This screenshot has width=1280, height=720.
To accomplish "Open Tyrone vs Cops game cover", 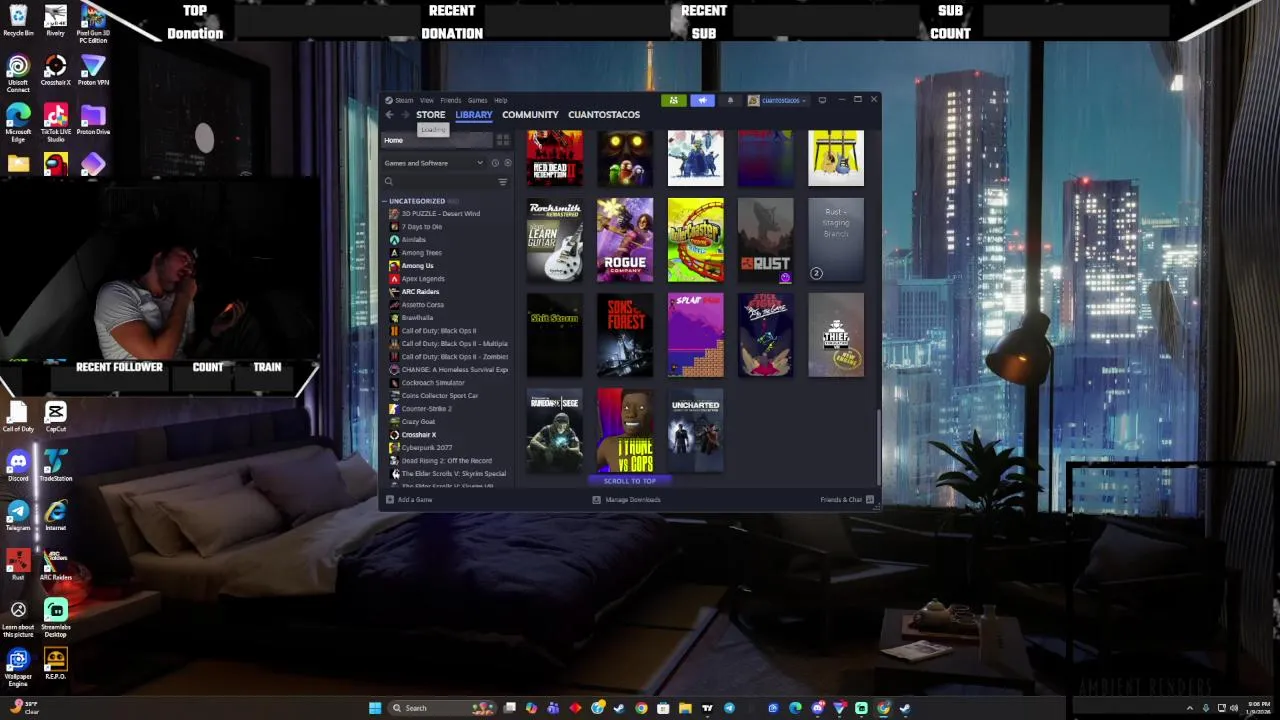I will pos(625,430).
